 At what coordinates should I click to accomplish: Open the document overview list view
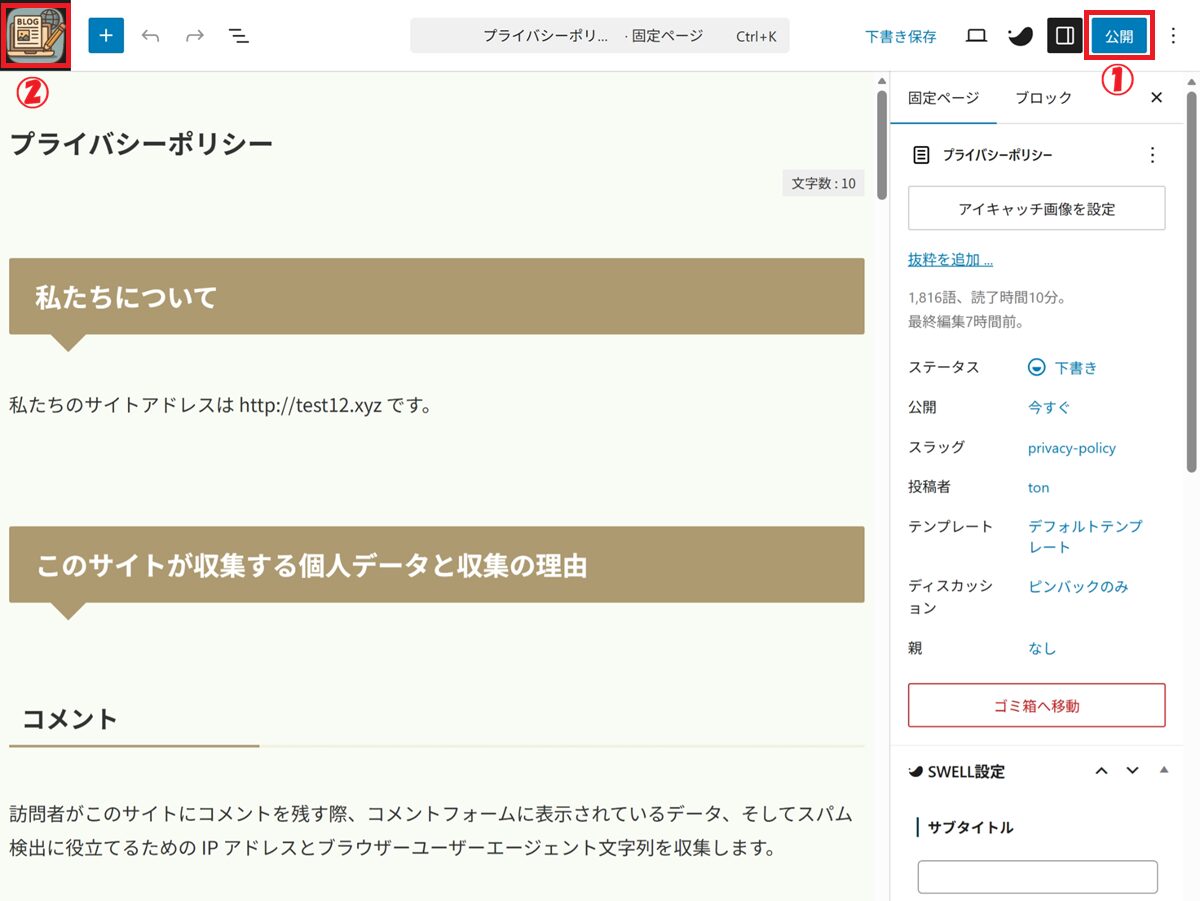click(238, 36)
